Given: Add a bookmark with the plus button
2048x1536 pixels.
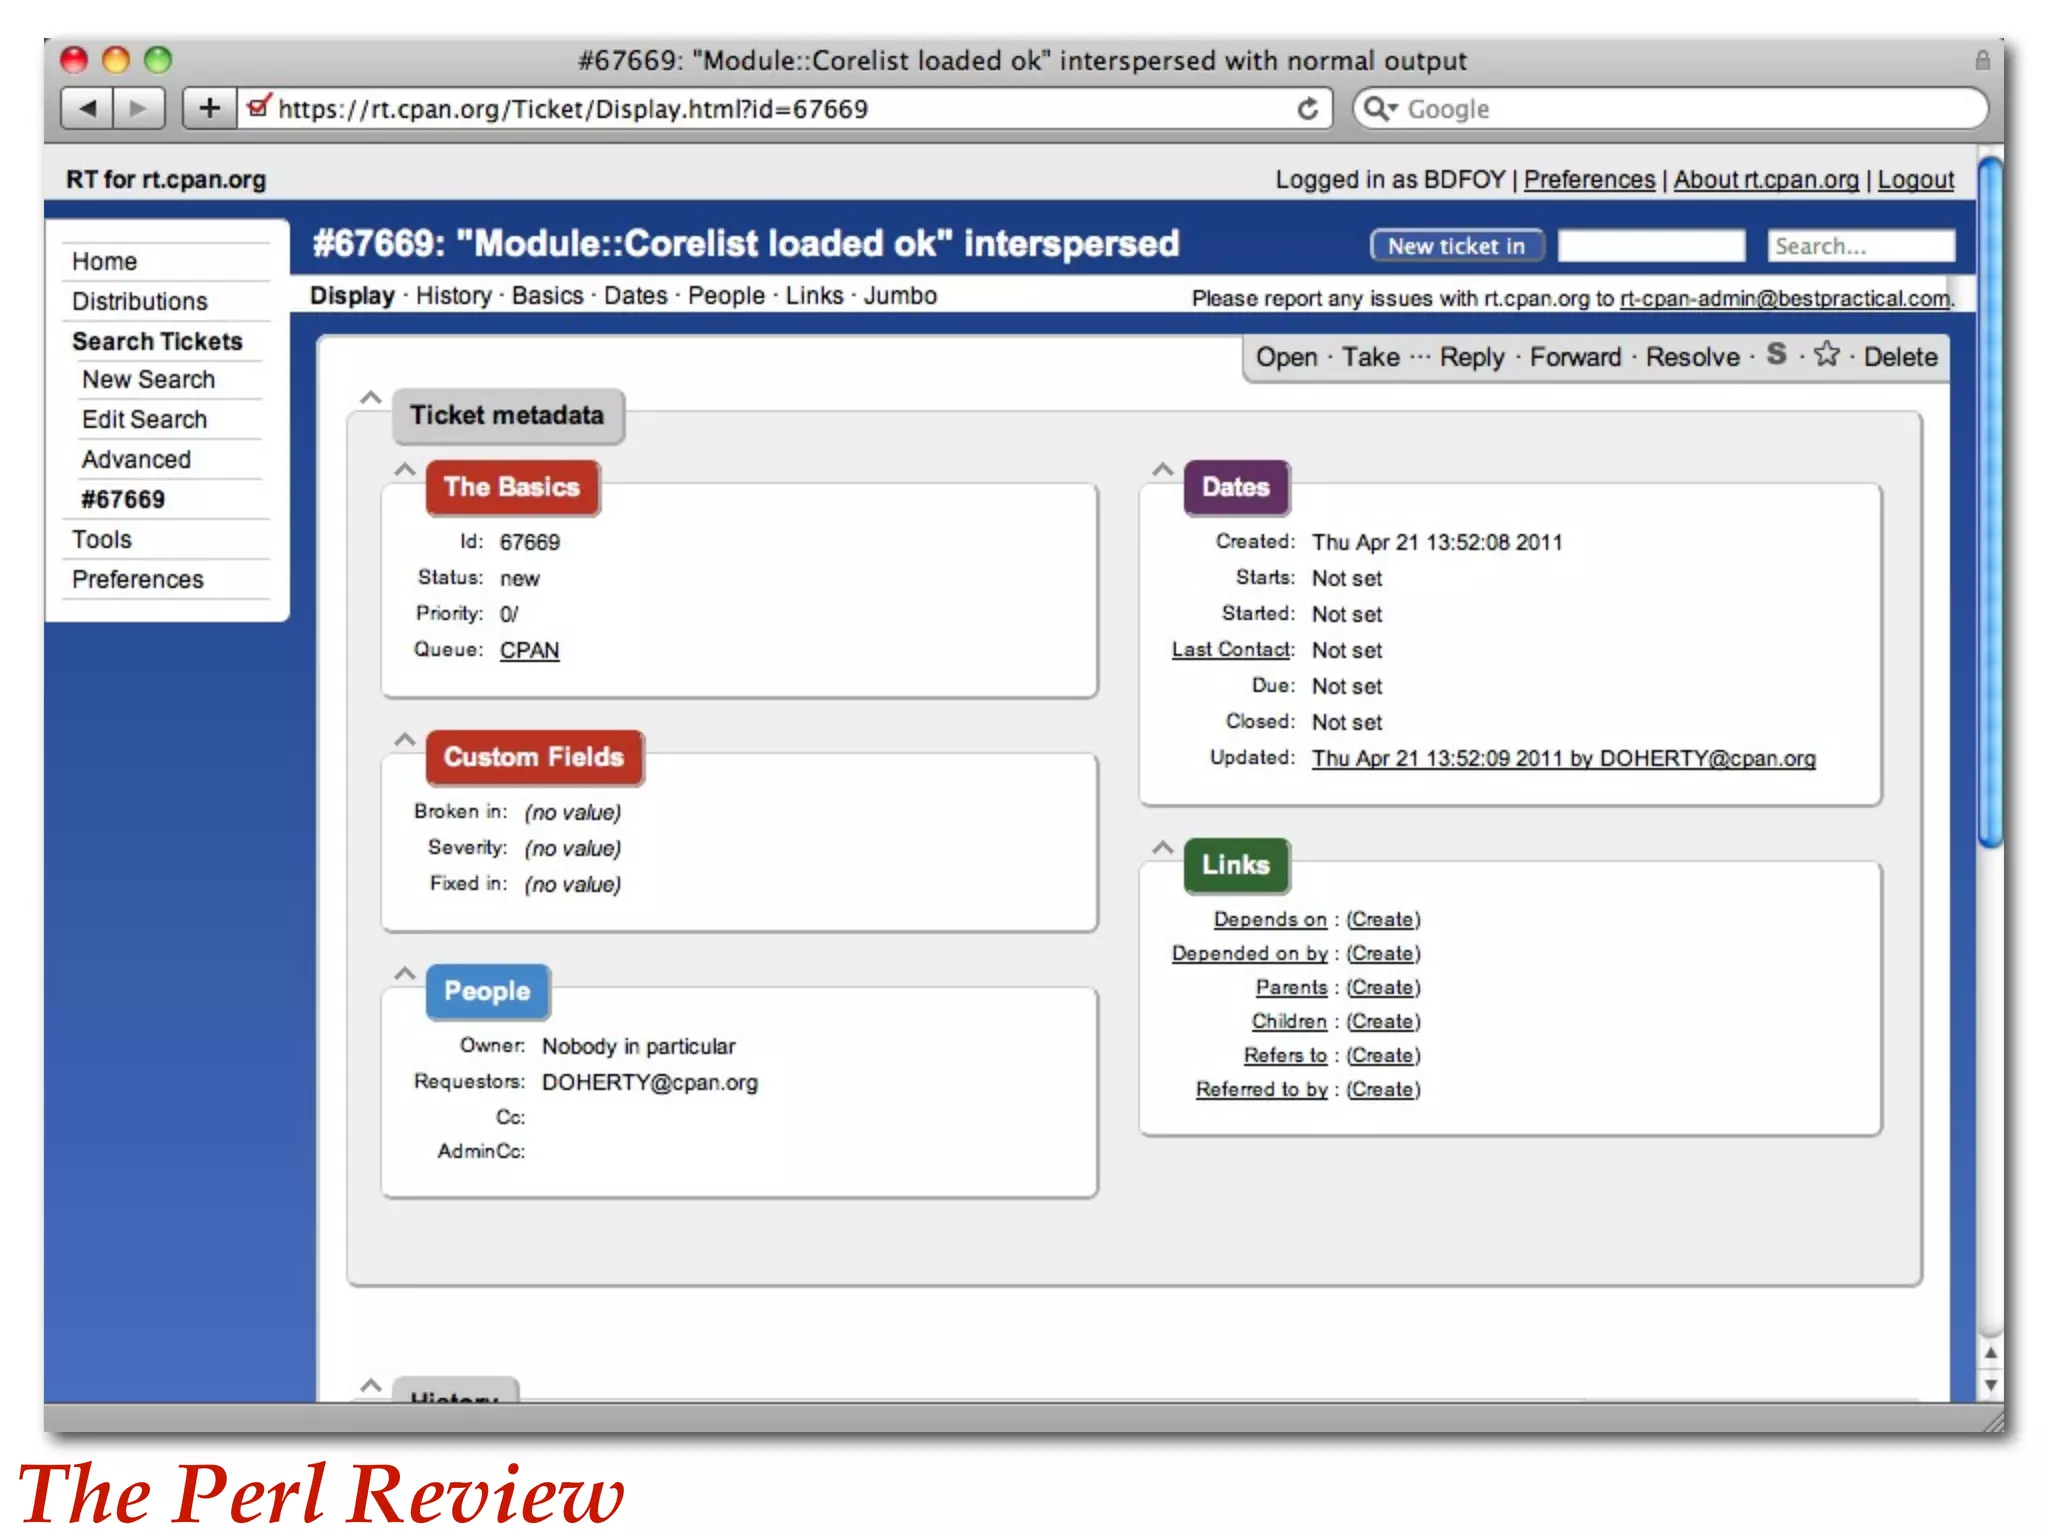Looking at the screenshot, I should click(x=209, y=108).
